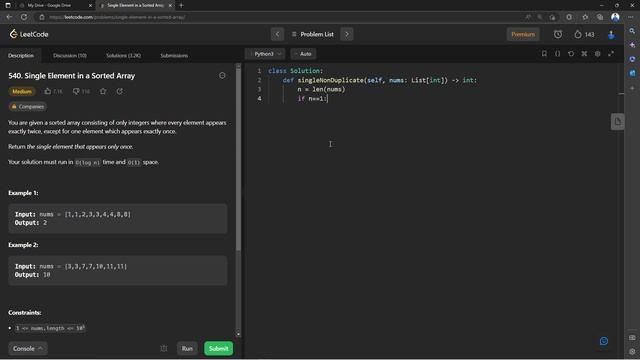Open the browser settings and more menu
Viewport: 640px width, 360px height.
click(631, 17)
